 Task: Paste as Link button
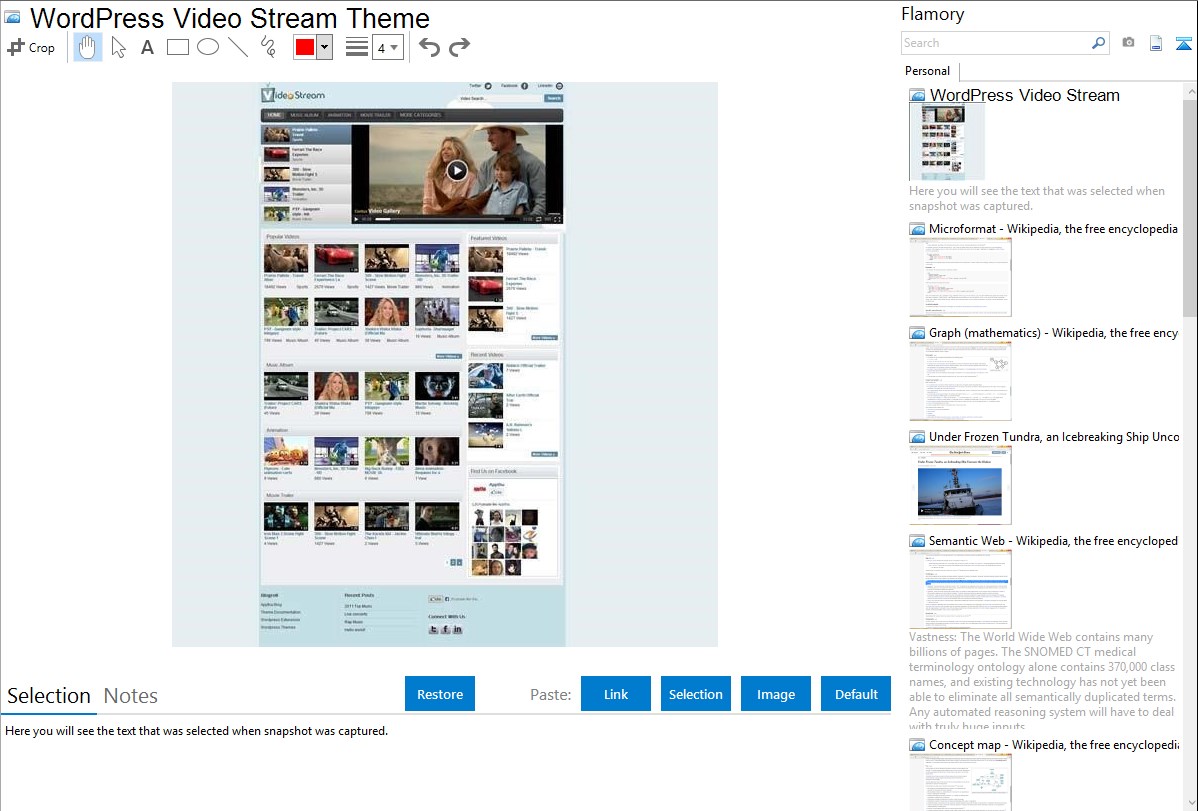pyautogui.click(x=616, y=694)
